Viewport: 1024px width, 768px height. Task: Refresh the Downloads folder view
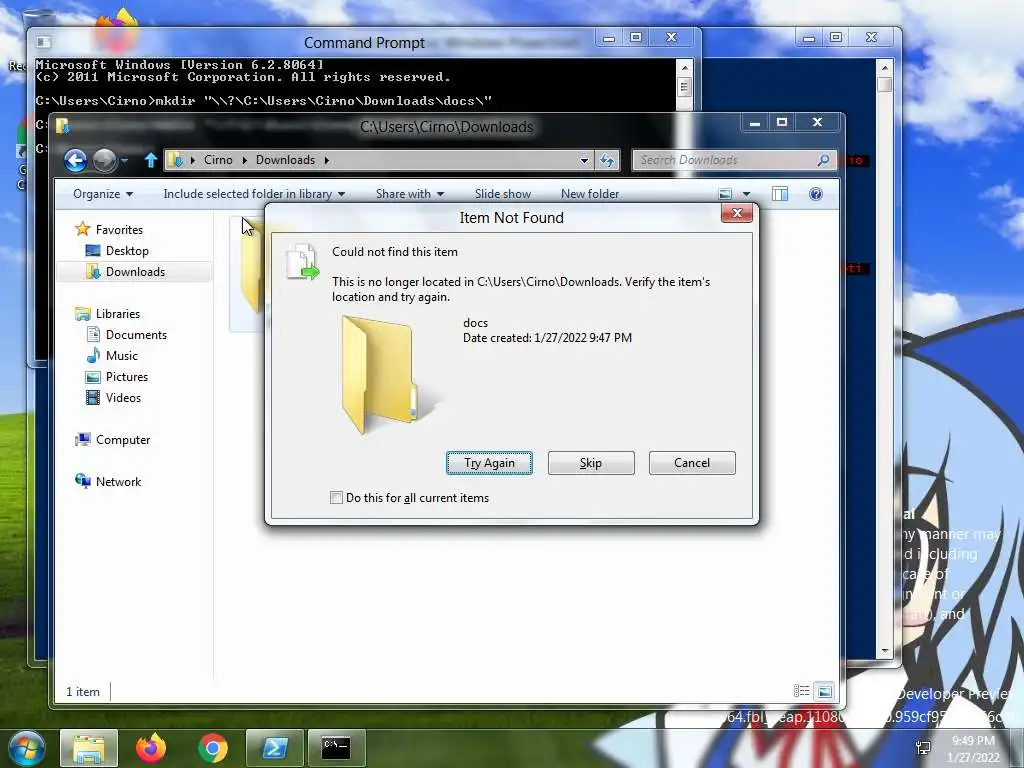(607, 160)
